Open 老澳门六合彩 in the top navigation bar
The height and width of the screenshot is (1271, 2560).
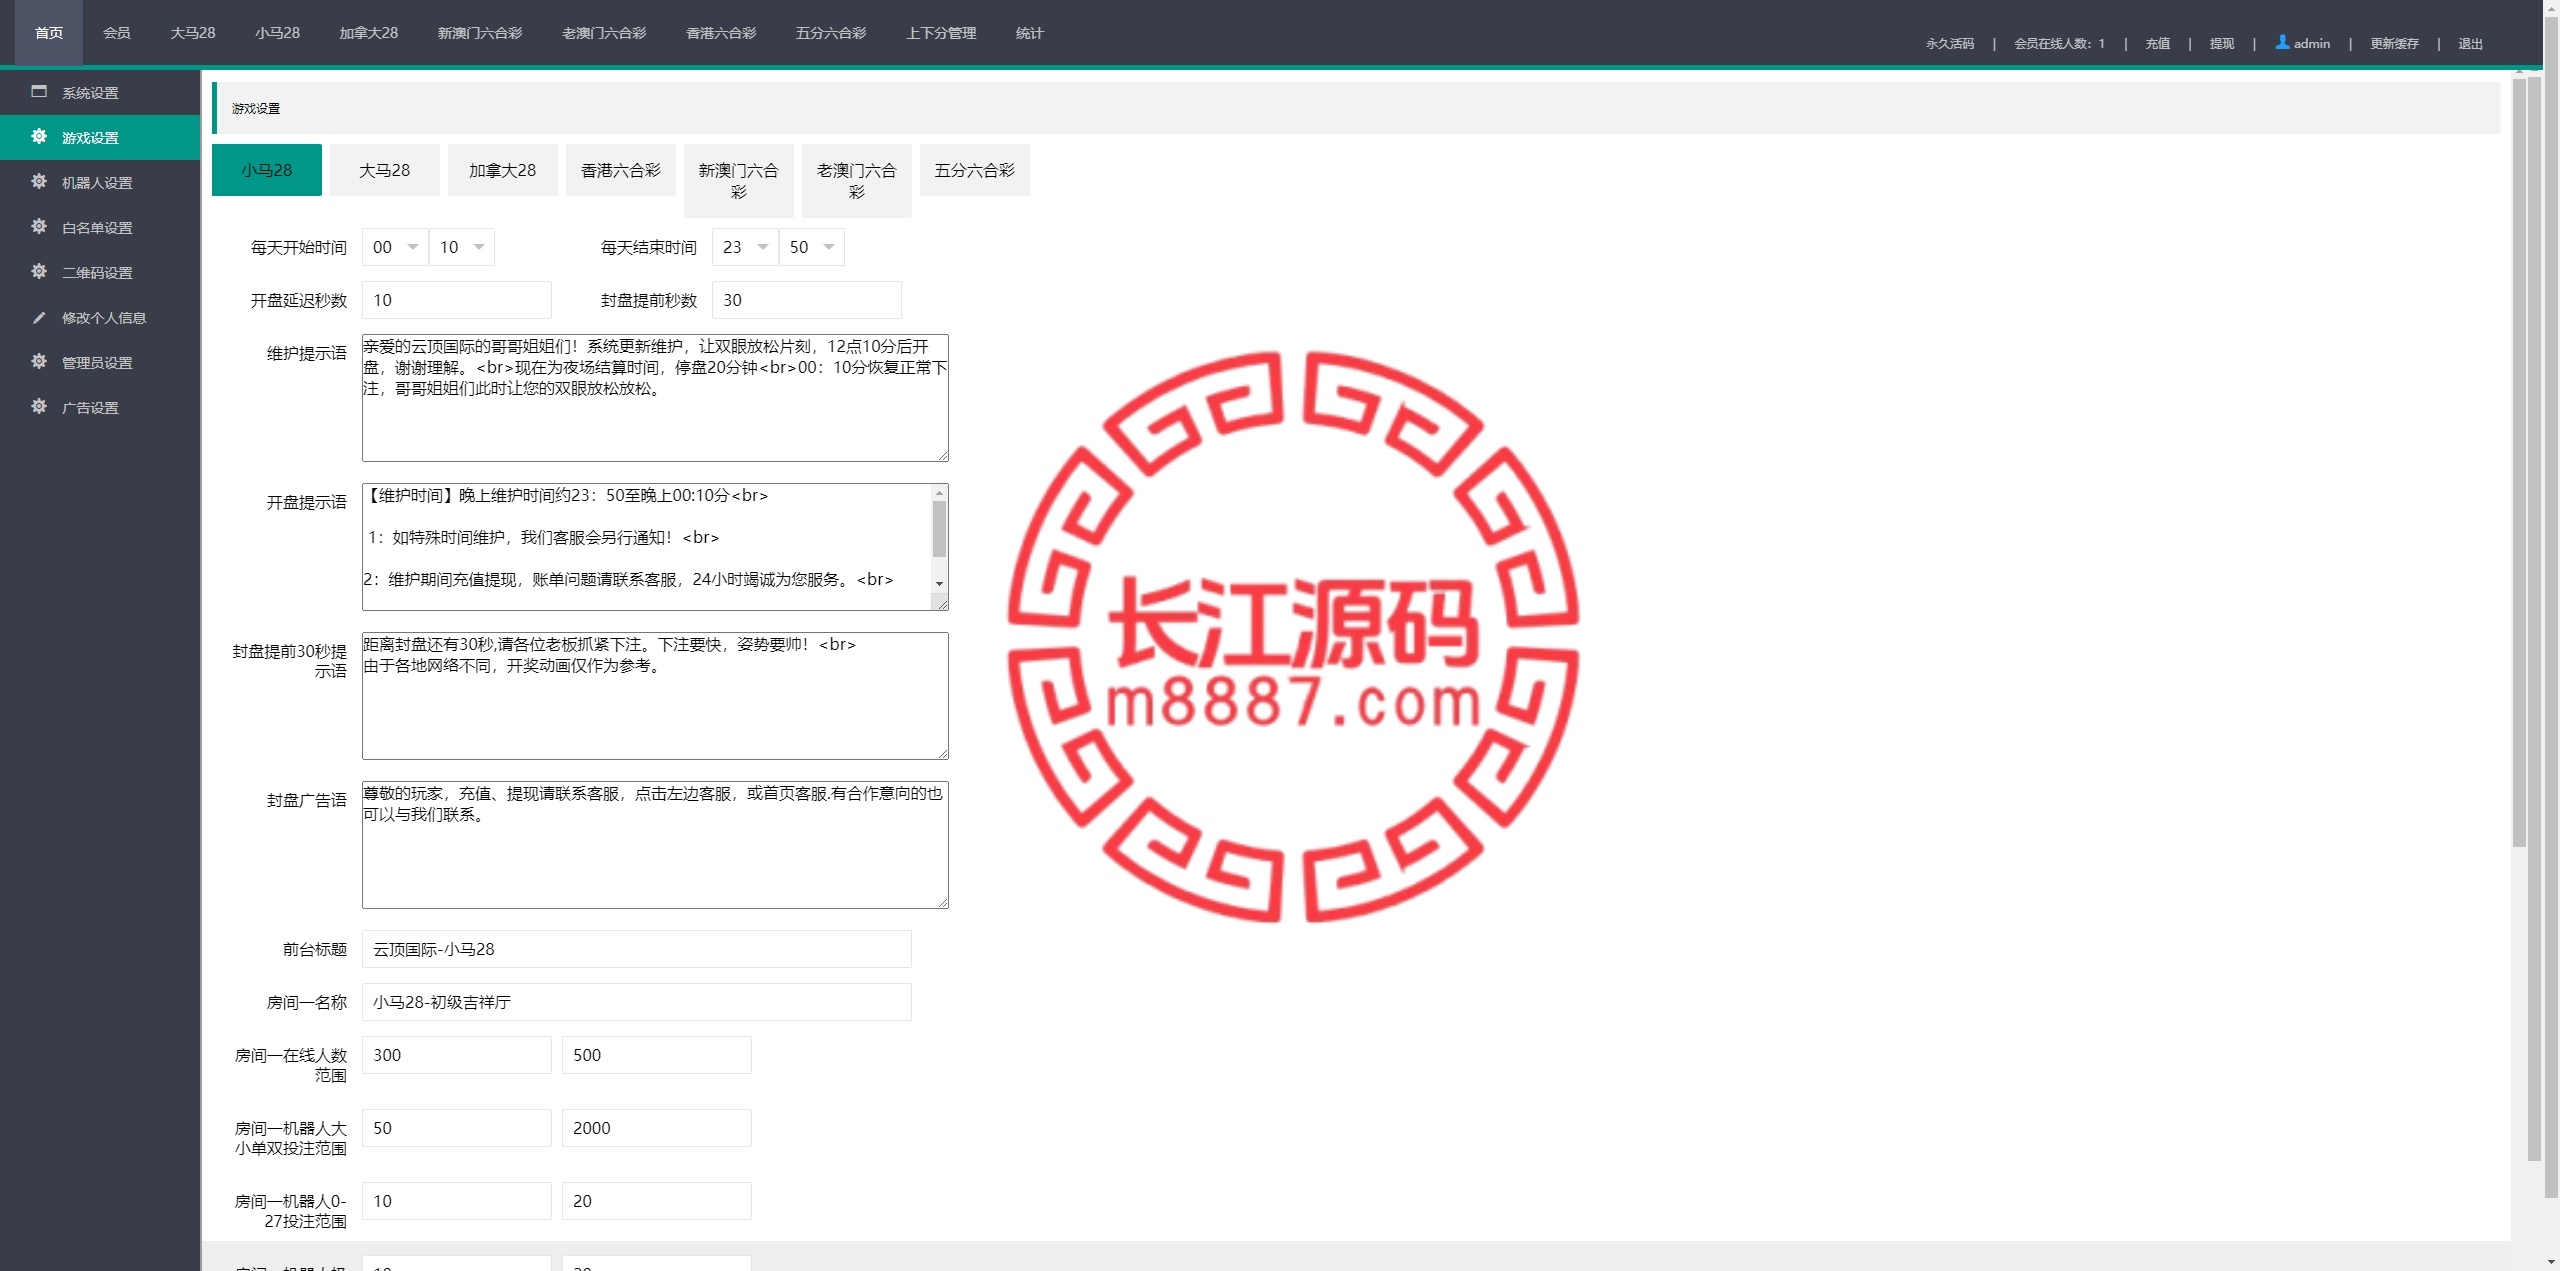604,33
